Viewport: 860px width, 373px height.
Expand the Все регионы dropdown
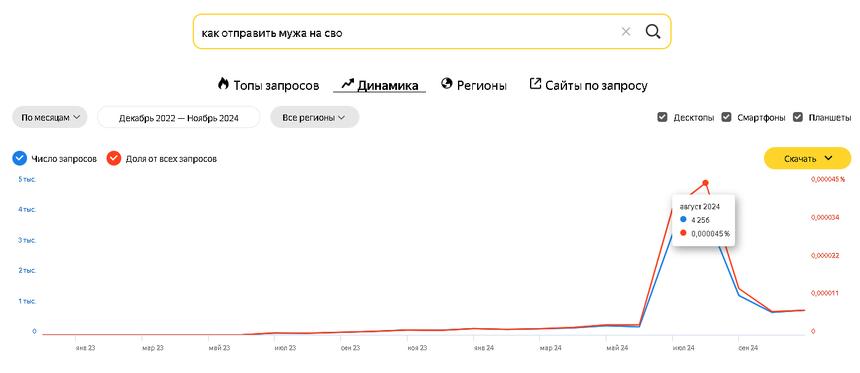[314, 117]
